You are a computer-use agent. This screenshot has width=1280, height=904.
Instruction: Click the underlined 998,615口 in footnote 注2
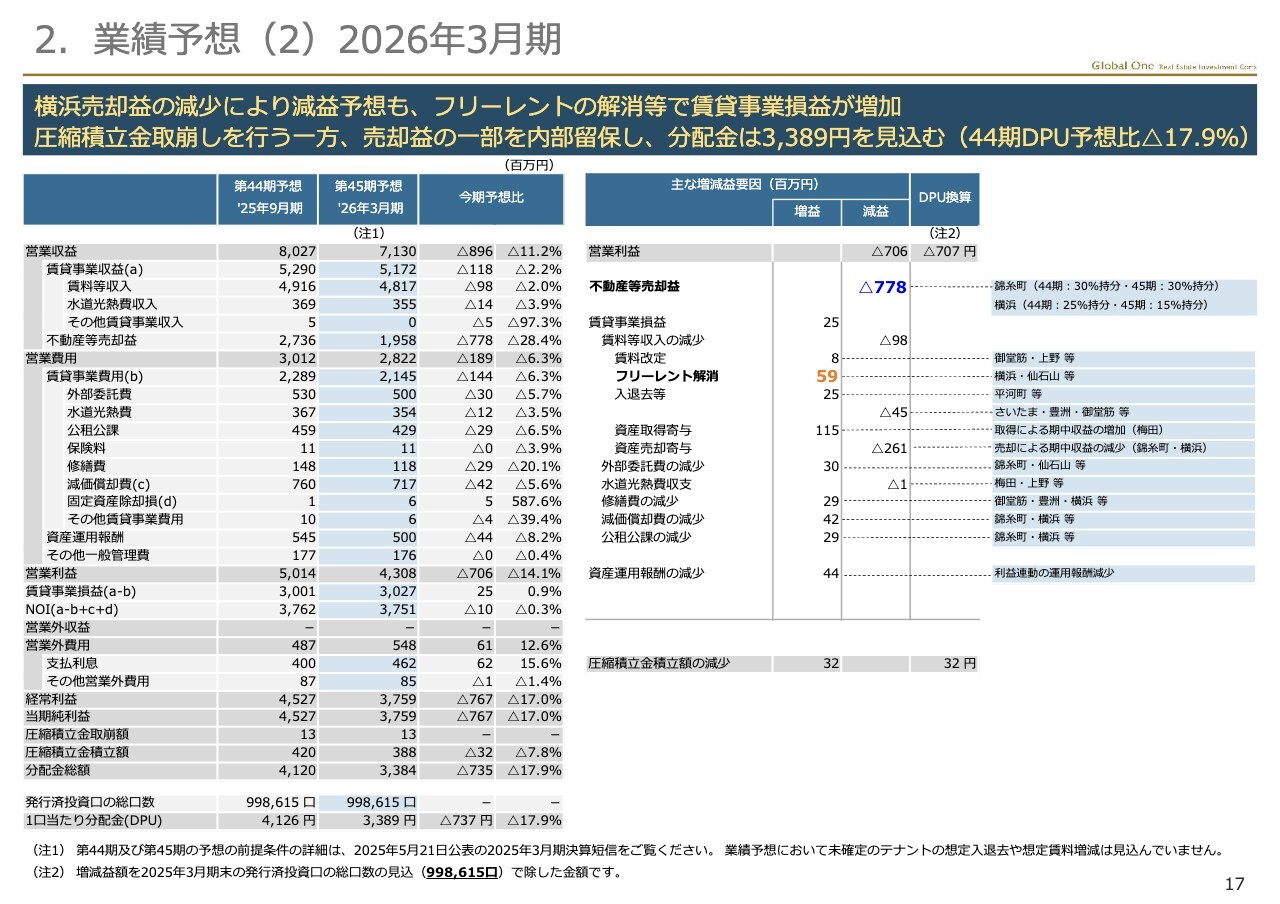pyautogui.click(x=463, y=872)
